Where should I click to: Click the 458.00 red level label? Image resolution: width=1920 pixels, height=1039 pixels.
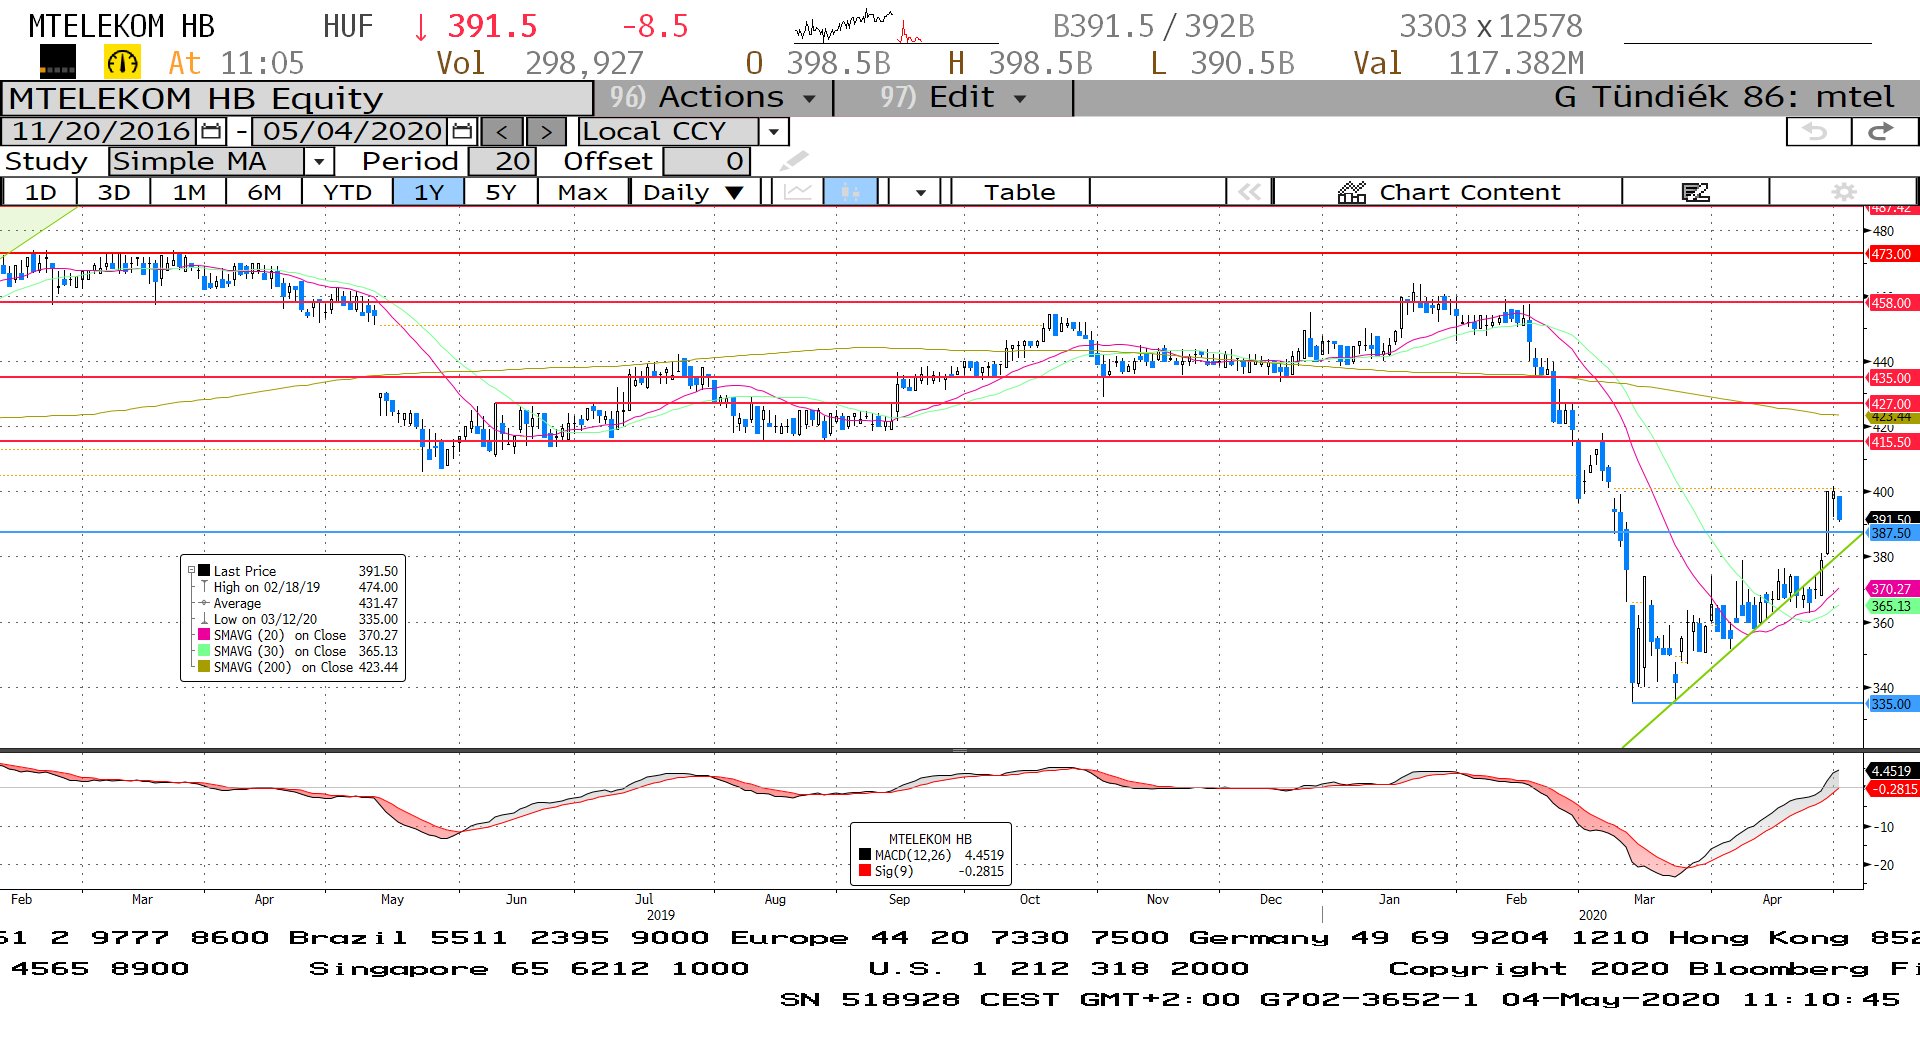[1892, 302]
